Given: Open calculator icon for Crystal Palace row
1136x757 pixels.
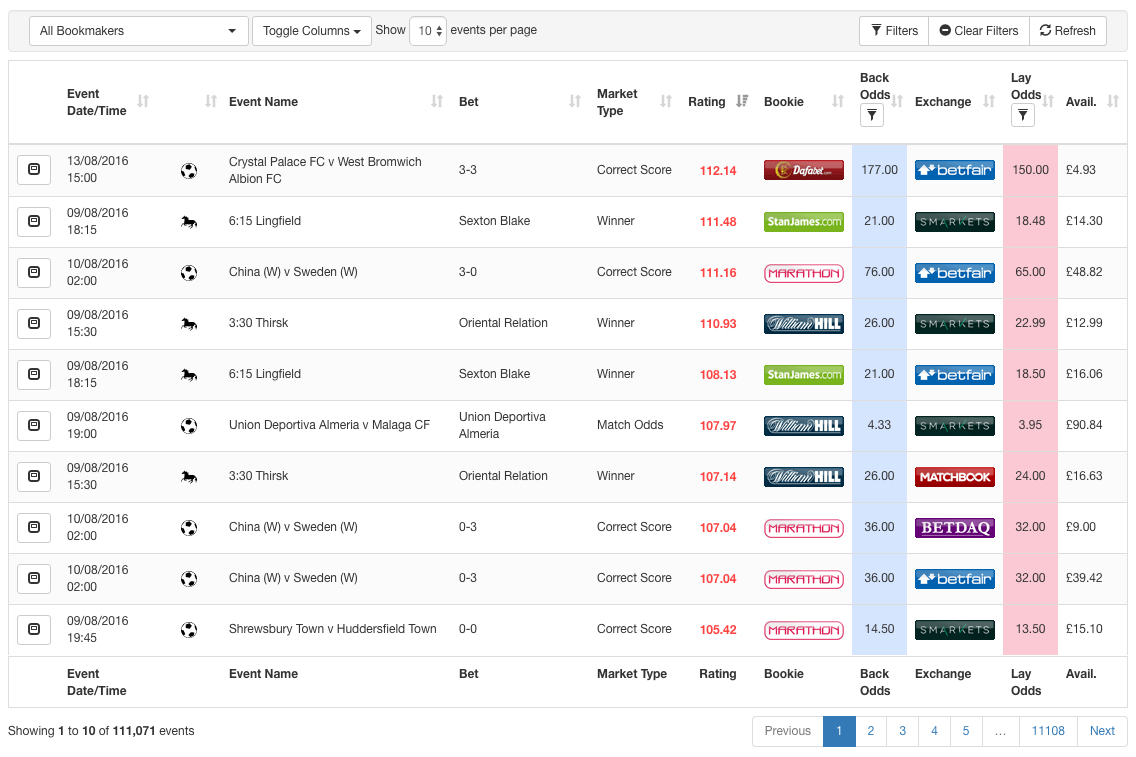Looking at the screenshot, I should [x=33, y=170].
